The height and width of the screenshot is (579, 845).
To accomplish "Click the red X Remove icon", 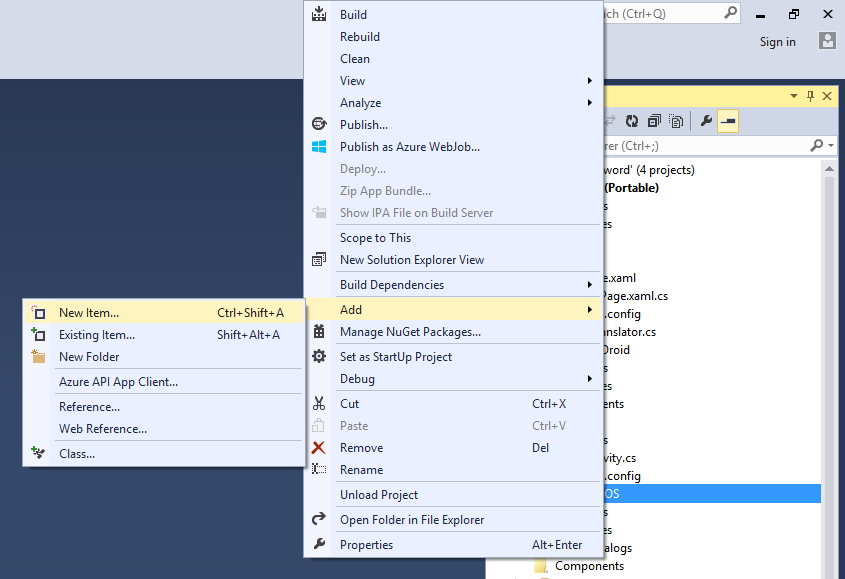I will 318,447.
